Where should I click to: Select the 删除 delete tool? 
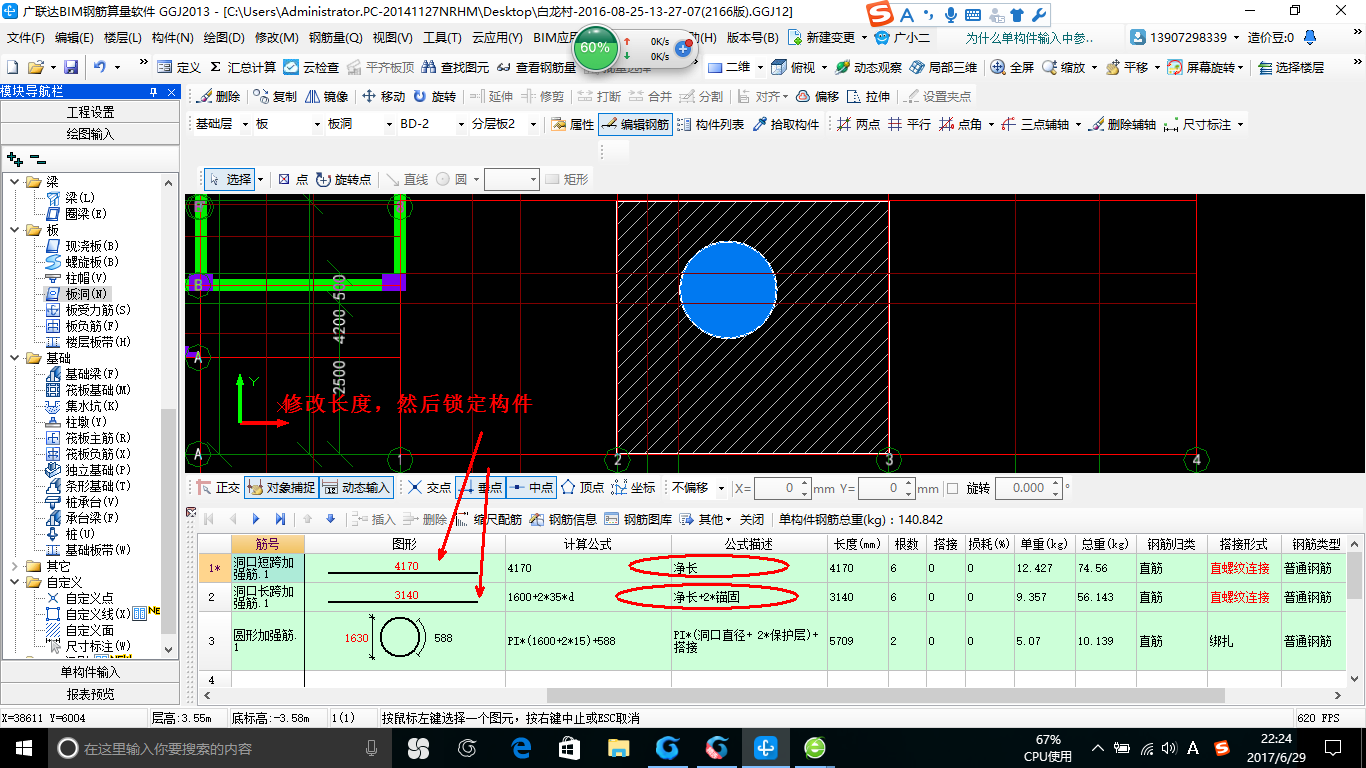click(218, 97)
